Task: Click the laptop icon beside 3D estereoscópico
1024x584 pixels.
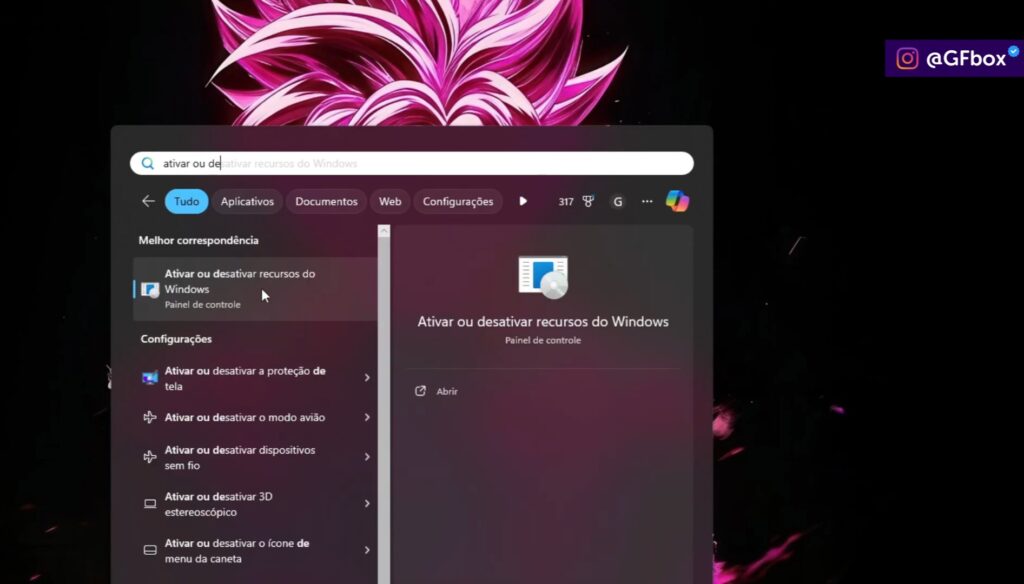Action: [150, 504]
